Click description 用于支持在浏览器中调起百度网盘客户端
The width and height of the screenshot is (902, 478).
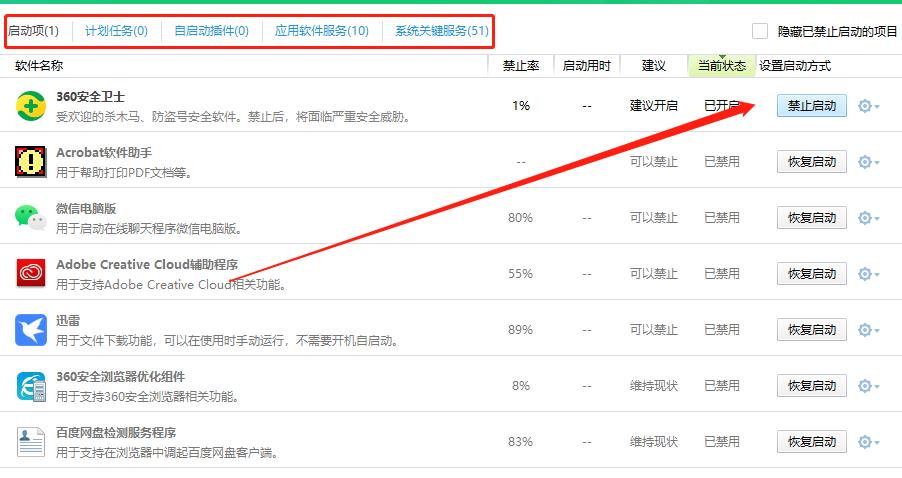[167, 453]
